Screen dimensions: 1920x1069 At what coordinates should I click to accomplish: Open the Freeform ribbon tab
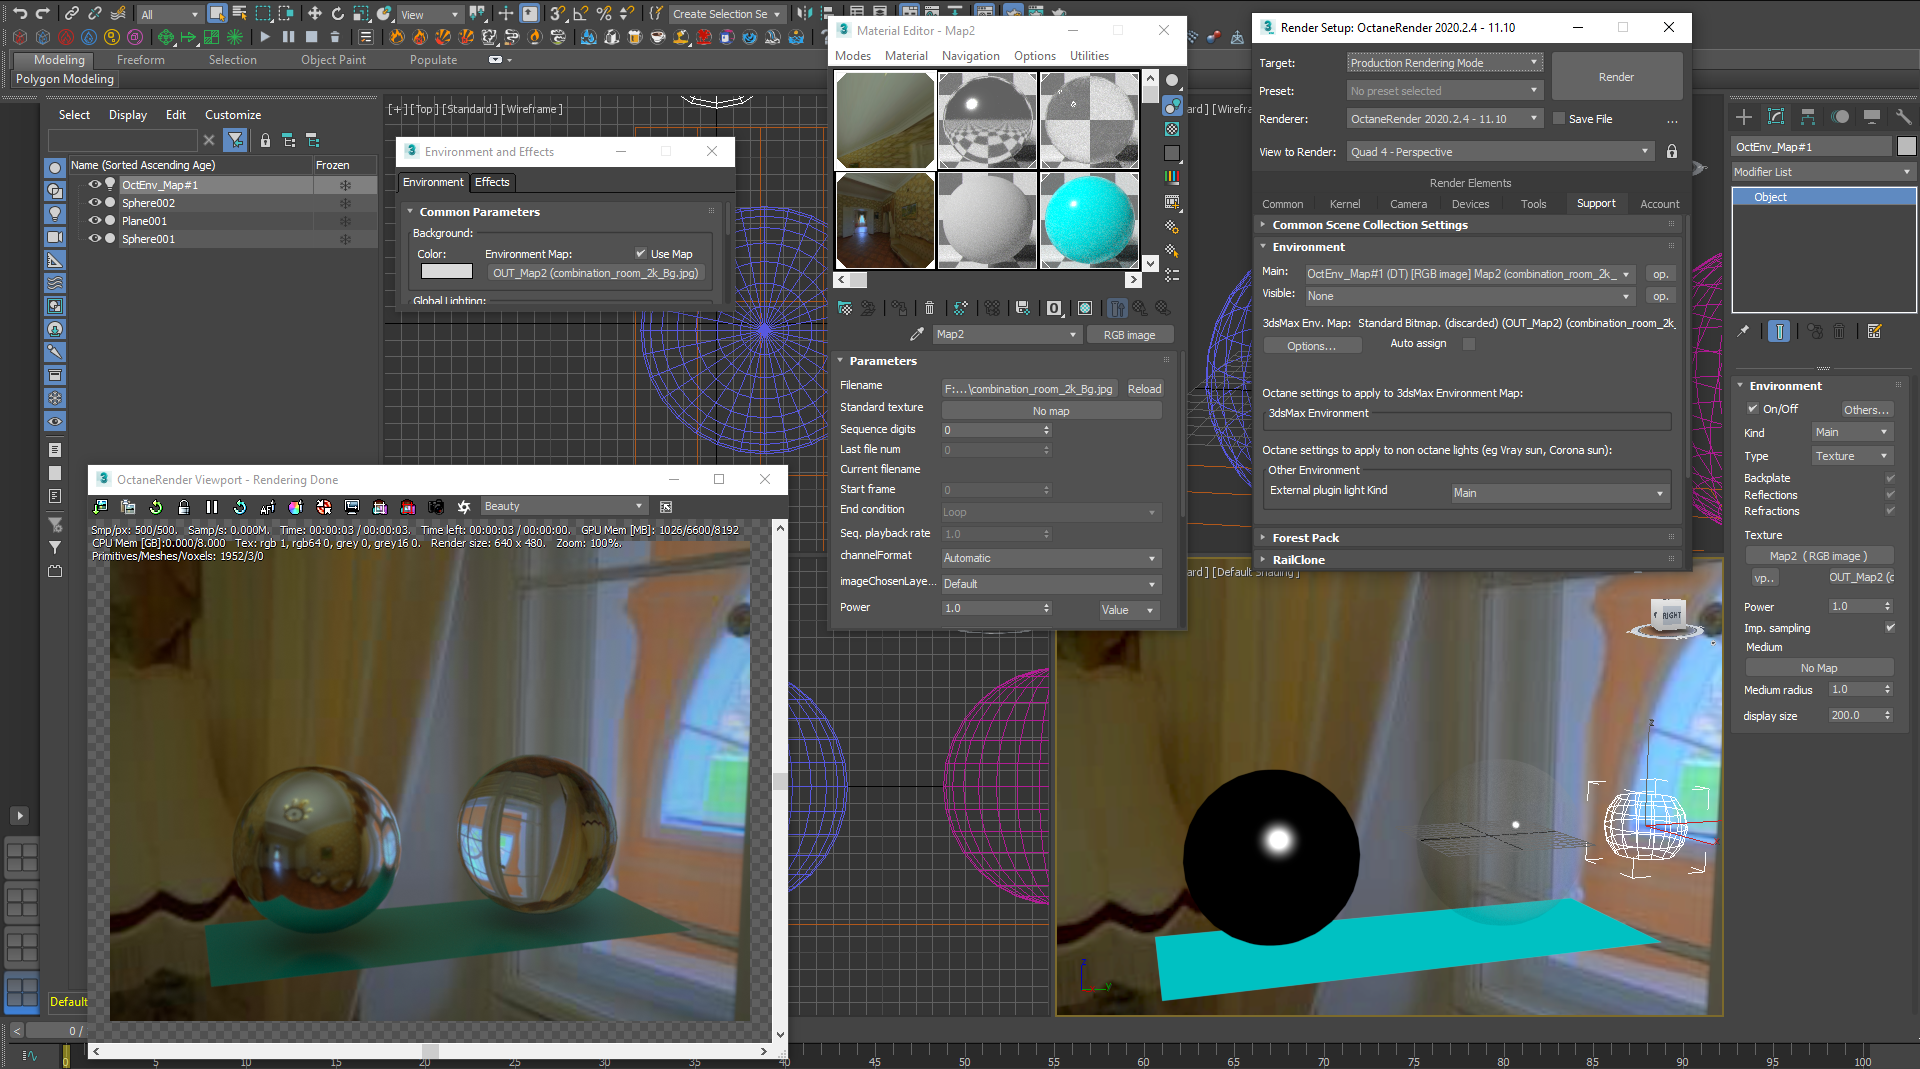[140, 60]
